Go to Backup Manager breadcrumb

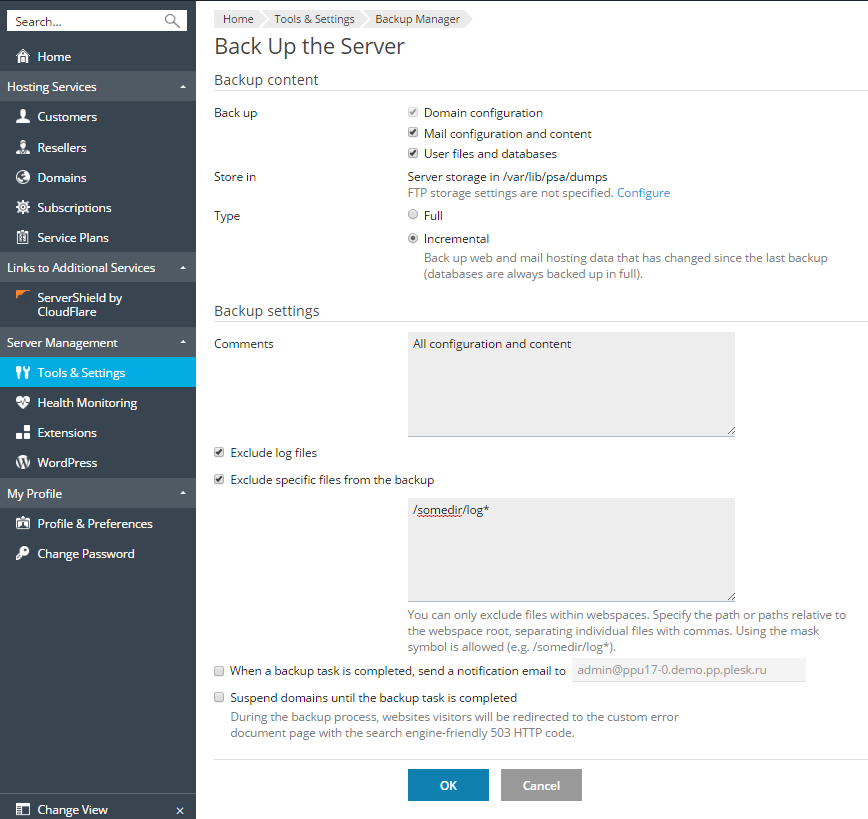(417, 19)
